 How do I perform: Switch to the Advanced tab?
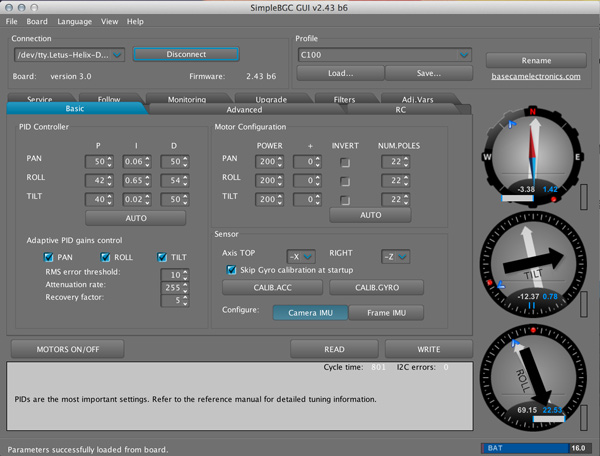tap(244, 110)
